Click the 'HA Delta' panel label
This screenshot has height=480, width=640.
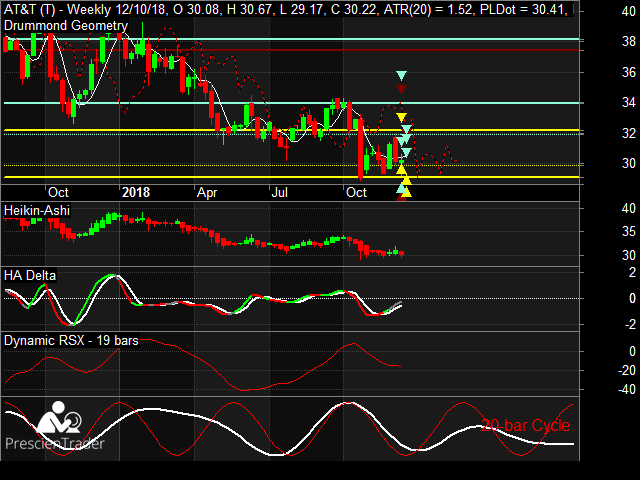(x=30, y=276)
